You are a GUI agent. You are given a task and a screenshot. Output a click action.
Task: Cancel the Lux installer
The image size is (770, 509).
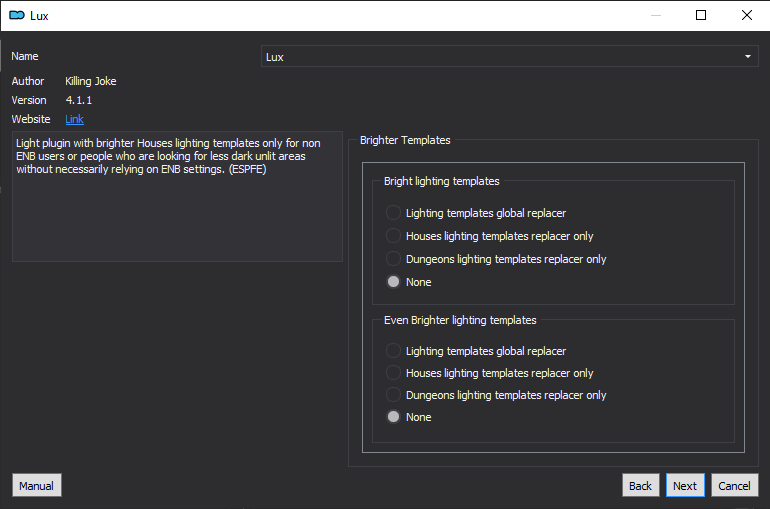735,485
